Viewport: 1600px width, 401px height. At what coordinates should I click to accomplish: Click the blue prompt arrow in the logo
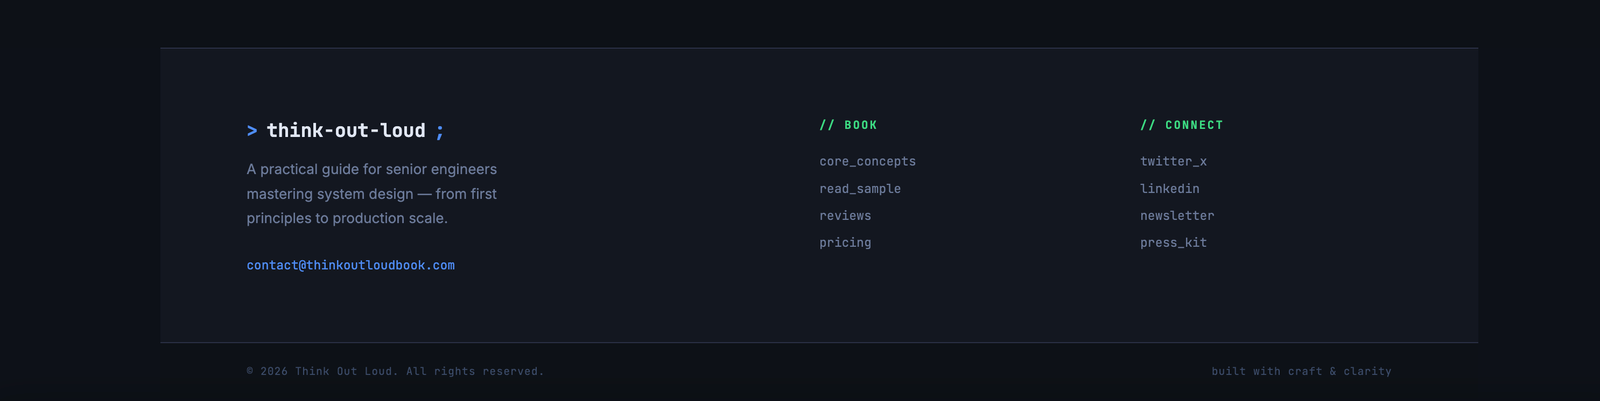tap(252, 131)
